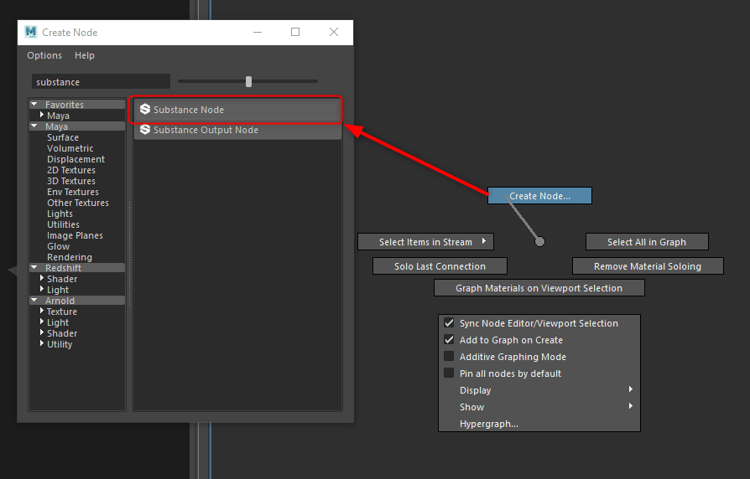Select the Substance Output Node entry
750x479 pixels.
point(238,130)
